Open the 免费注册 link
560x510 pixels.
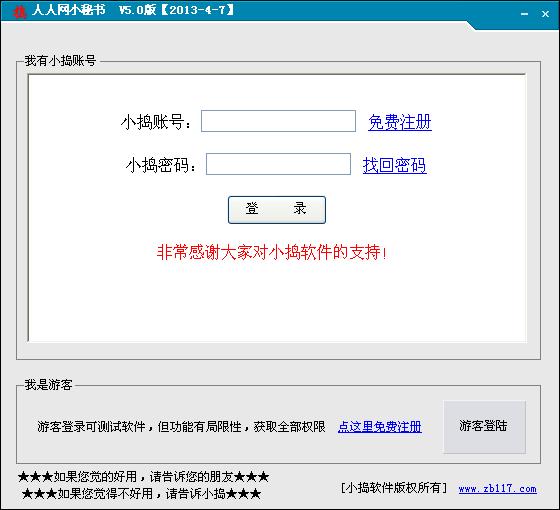coord(400,122)
